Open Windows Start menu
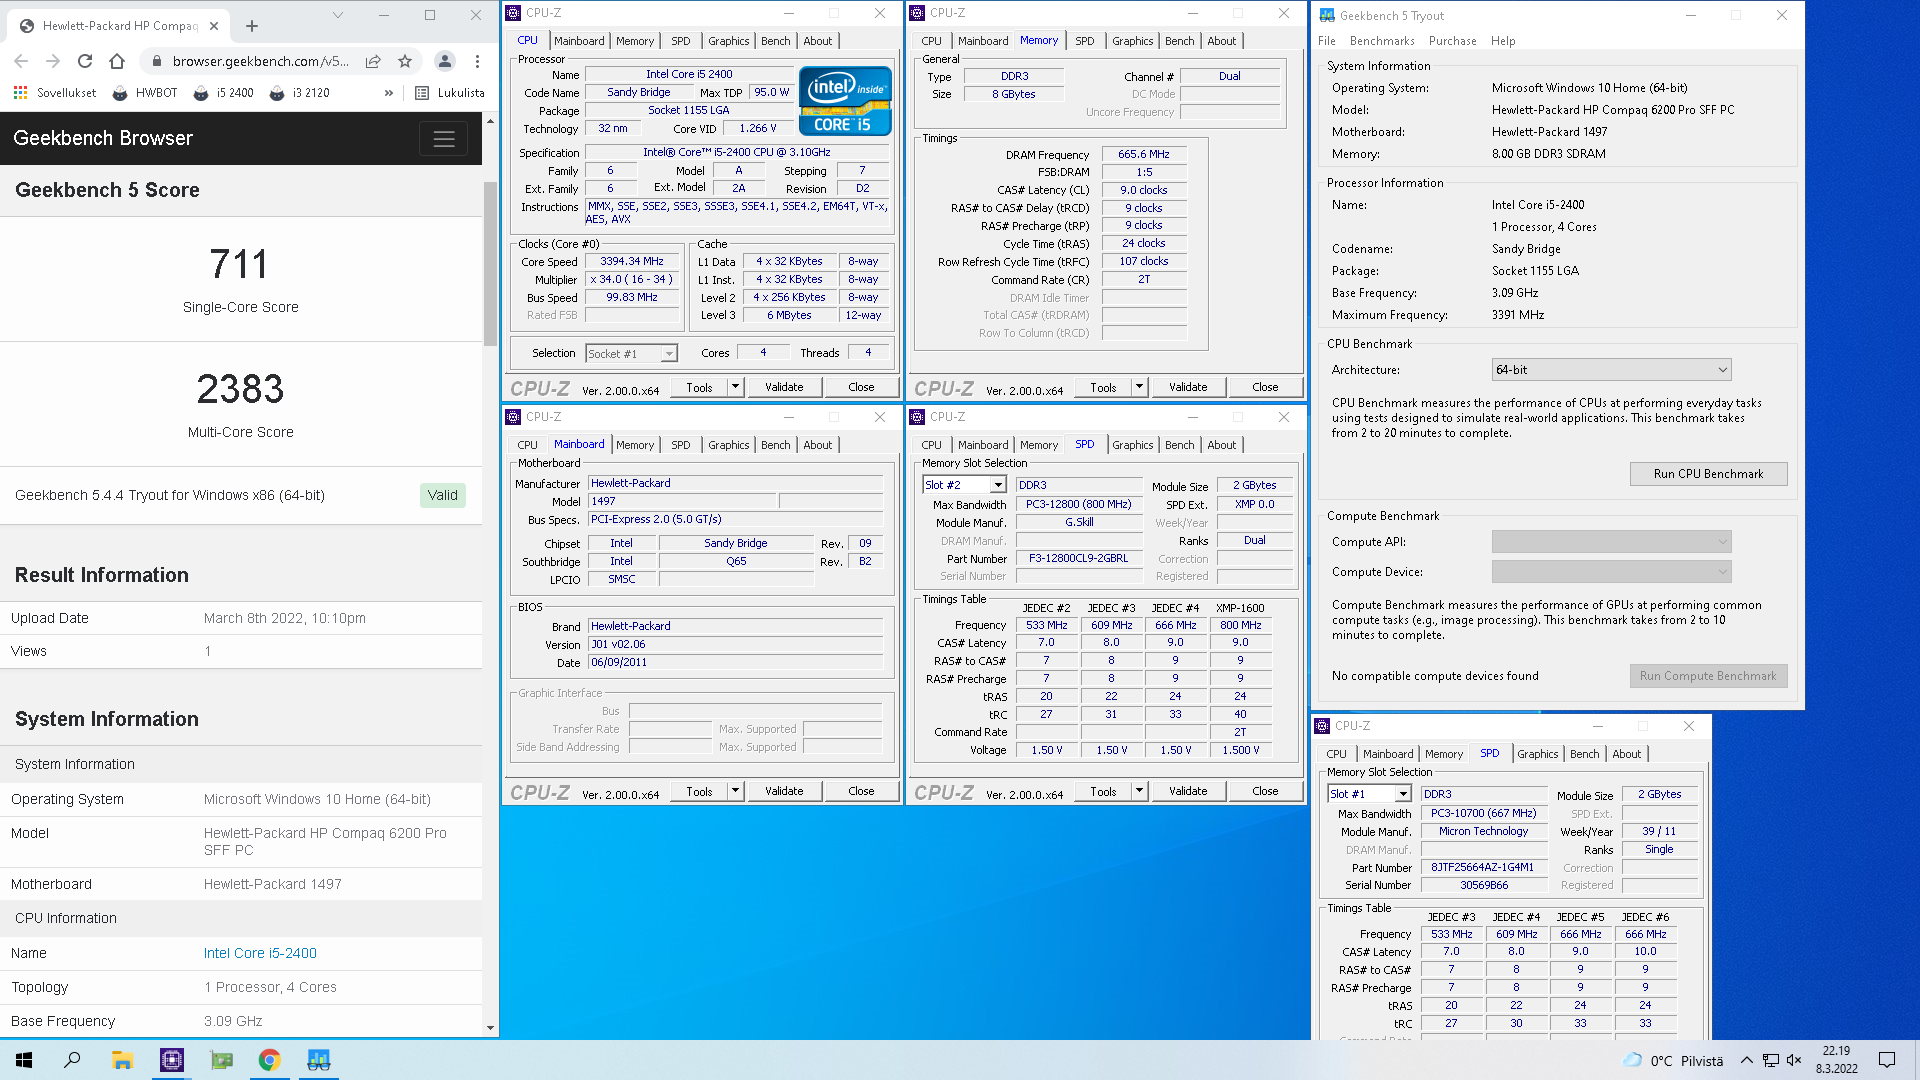 [24, 1060]
